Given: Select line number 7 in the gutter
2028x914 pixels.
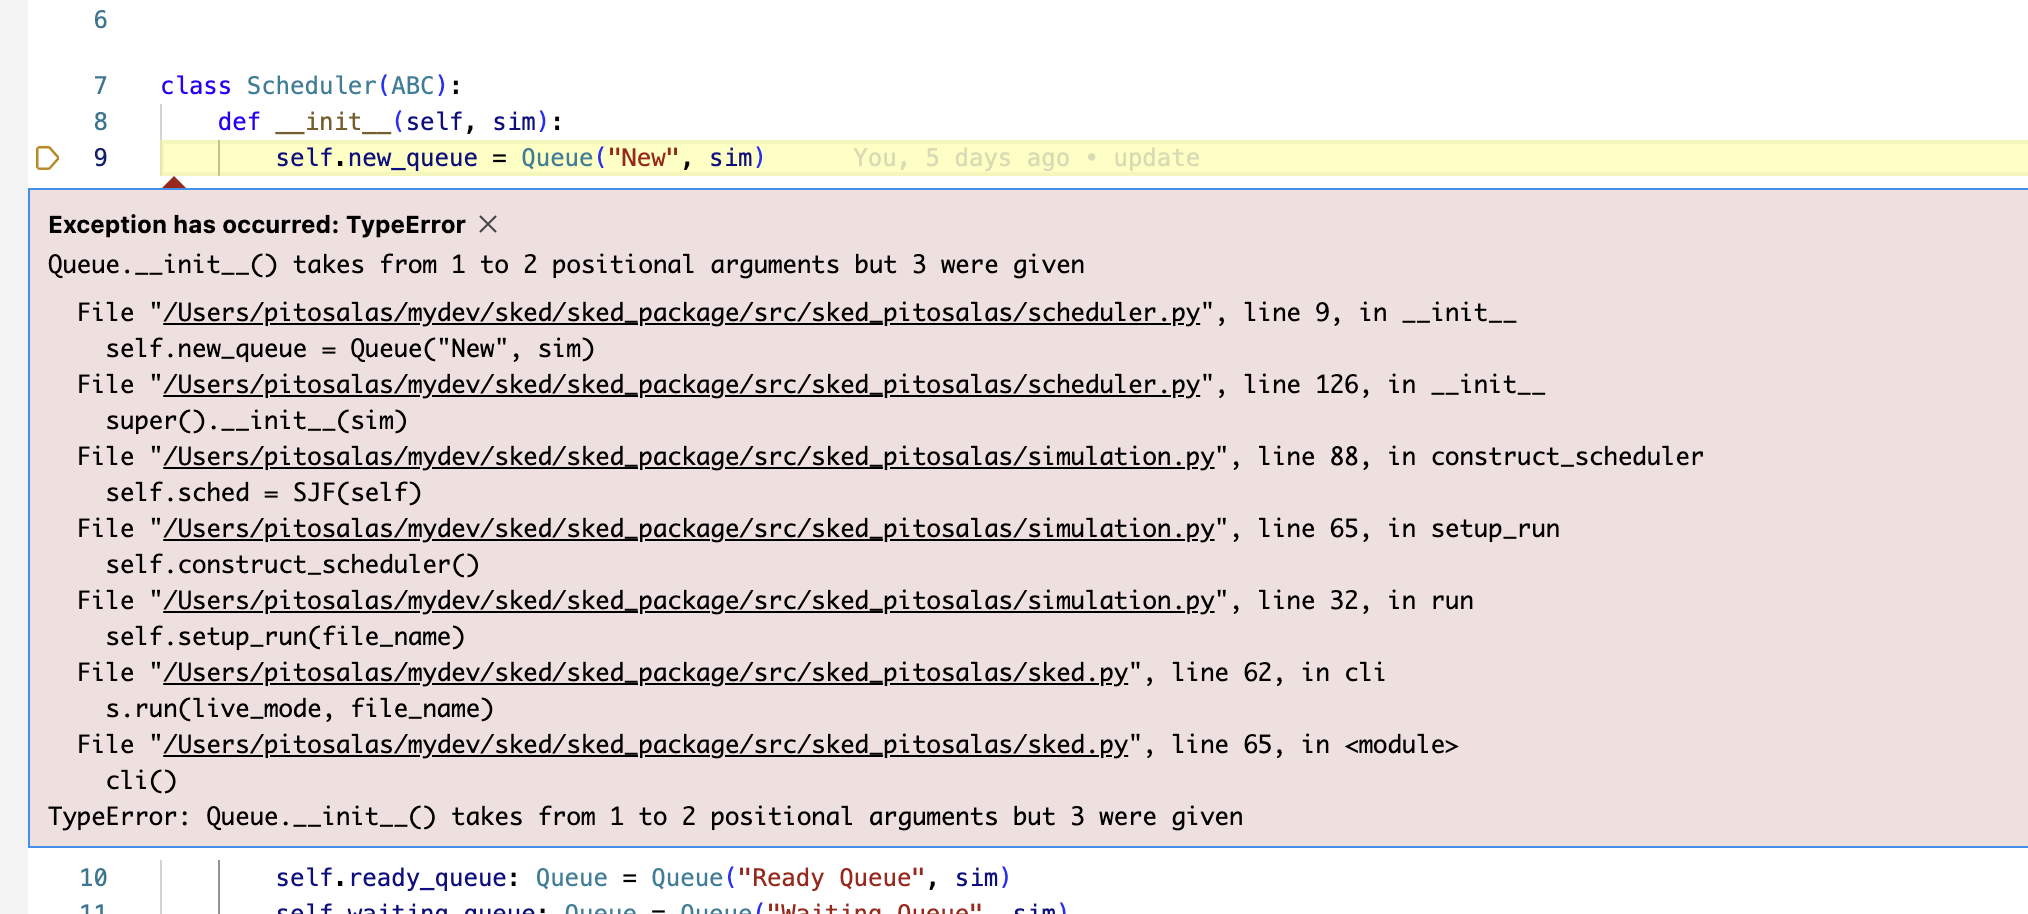Looking at the screenshot, I should point(100,86).
